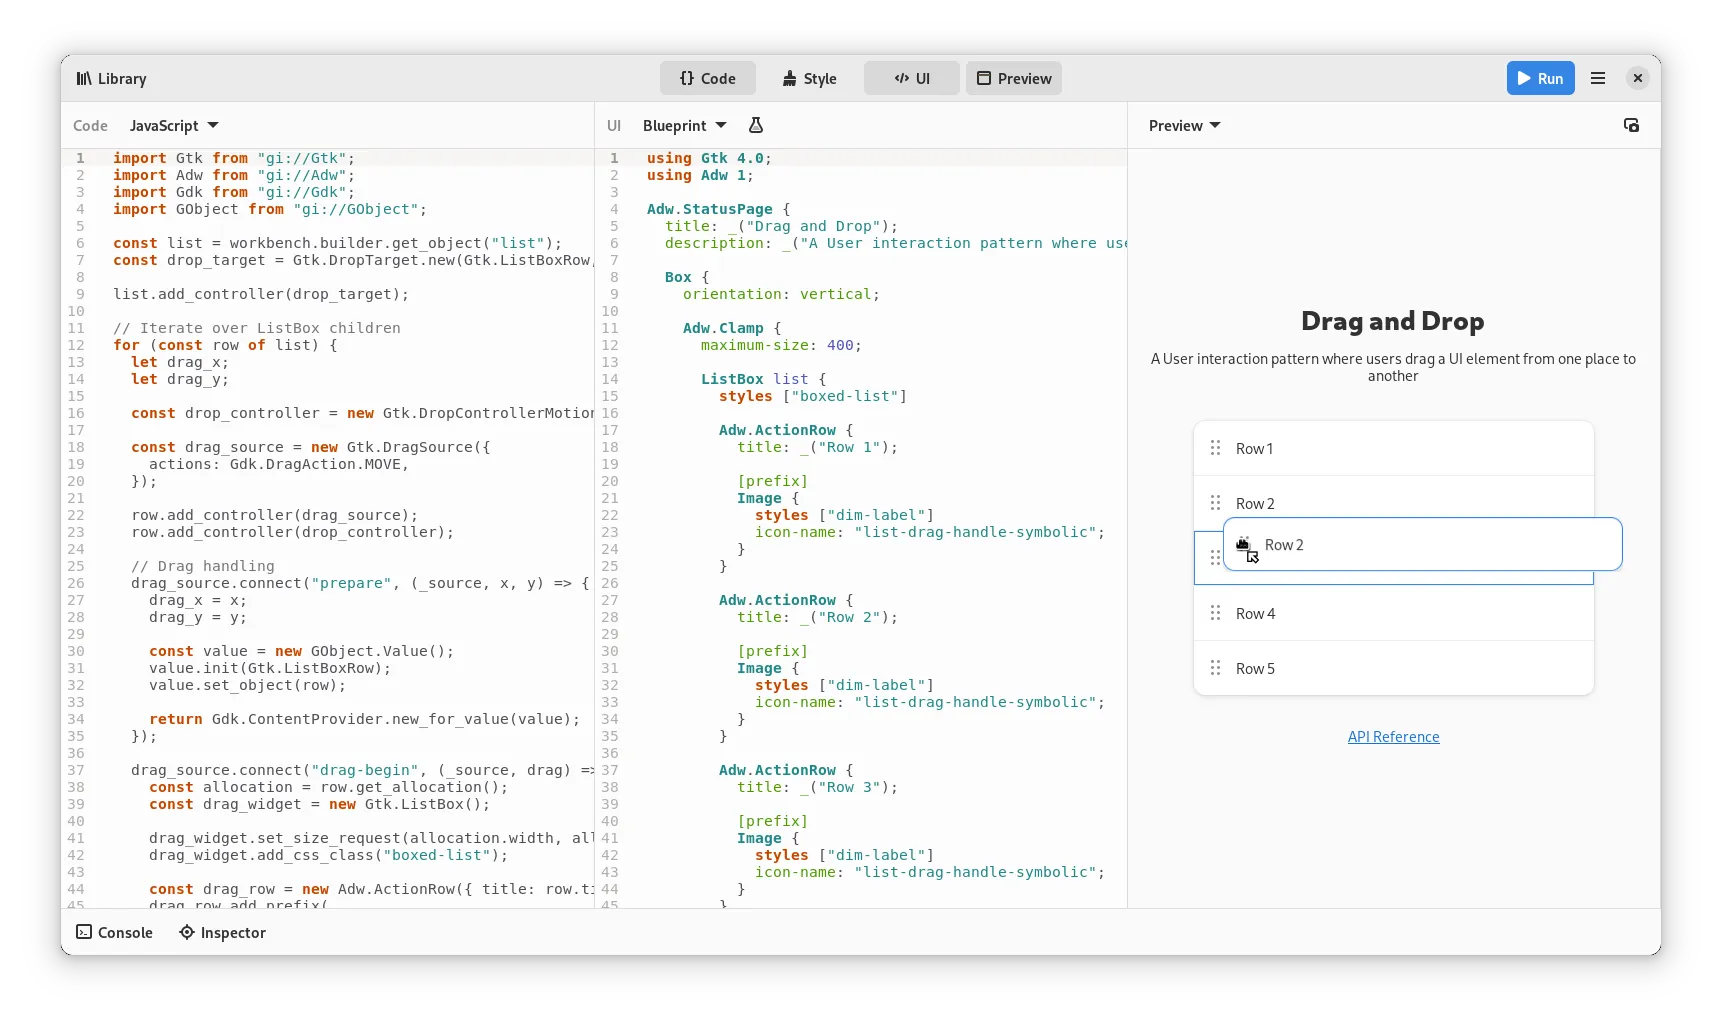This screenshot has height=1022, width=1722.
Task: Click the detach preview window icon
Action: pyautogui.click(x=1631, y=125)
